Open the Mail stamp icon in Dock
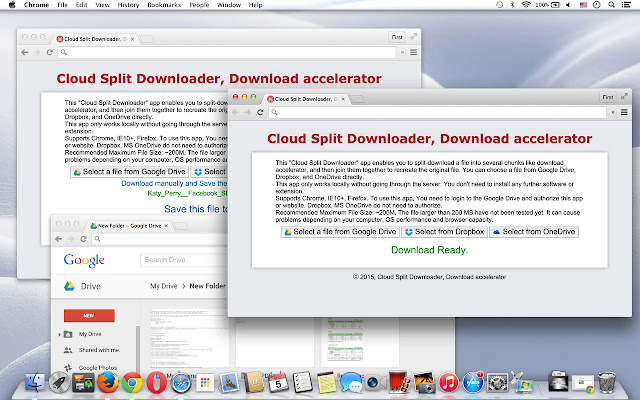 [x=229, y=382]
